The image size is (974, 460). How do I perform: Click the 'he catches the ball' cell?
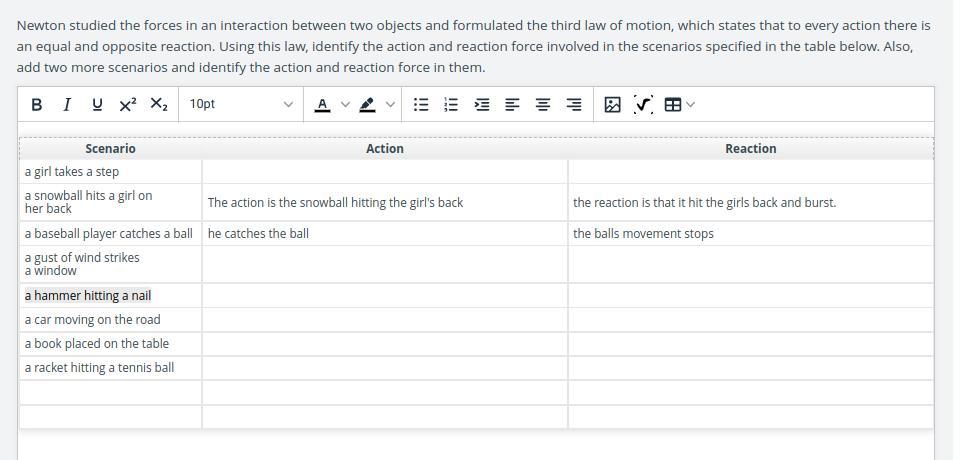[x=385, y=233]
